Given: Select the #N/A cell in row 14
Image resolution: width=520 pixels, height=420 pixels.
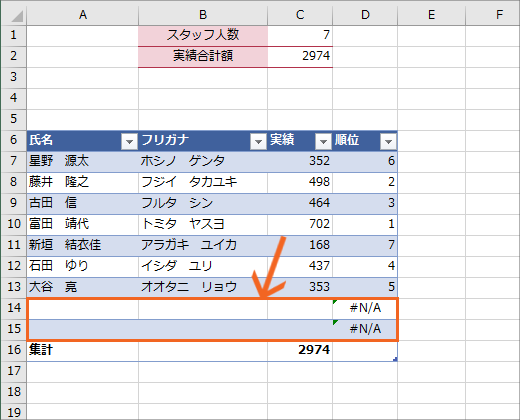Looking at the screenshot, I should coord(365,308).
